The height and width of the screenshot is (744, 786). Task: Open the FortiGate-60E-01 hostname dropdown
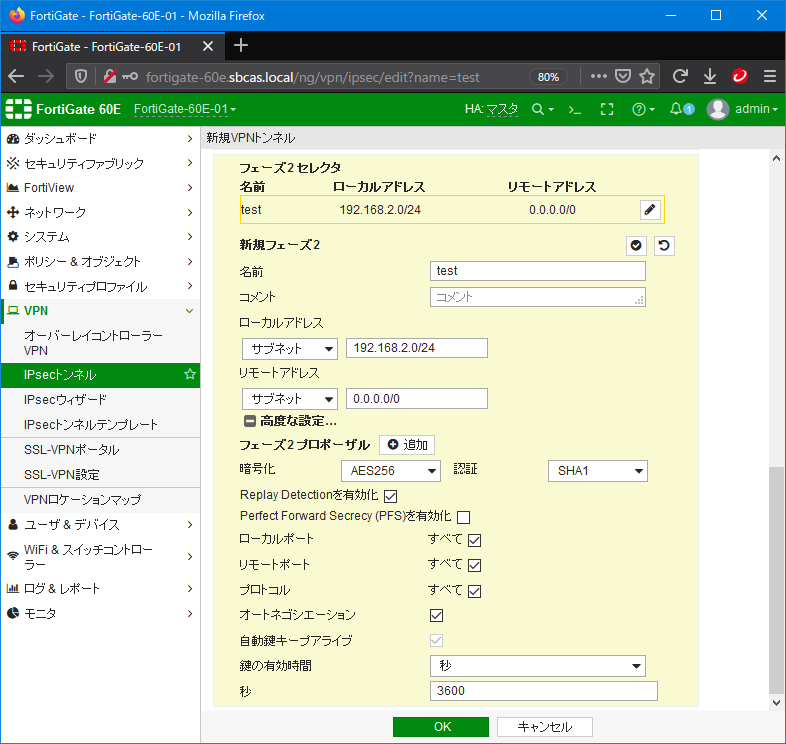point(184,109)
